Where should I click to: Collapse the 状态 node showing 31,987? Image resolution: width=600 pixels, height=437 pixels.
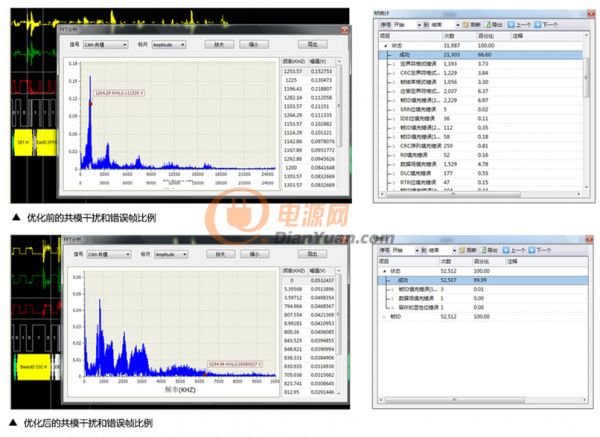coord(386,46)
